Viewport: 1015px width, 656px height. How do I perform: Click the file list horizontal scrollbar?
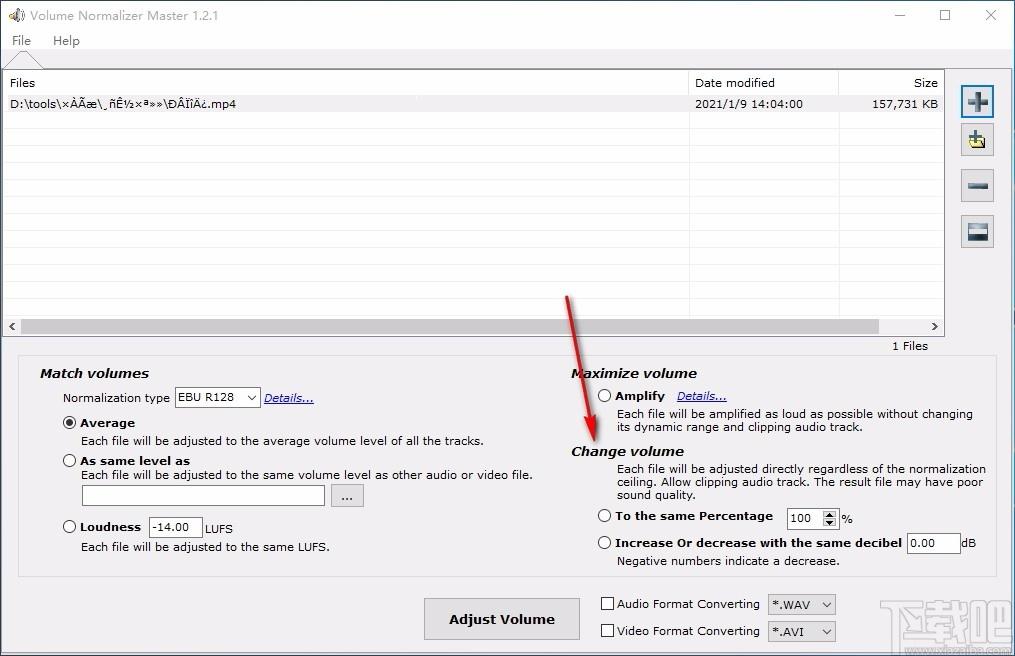coord(449,326)
